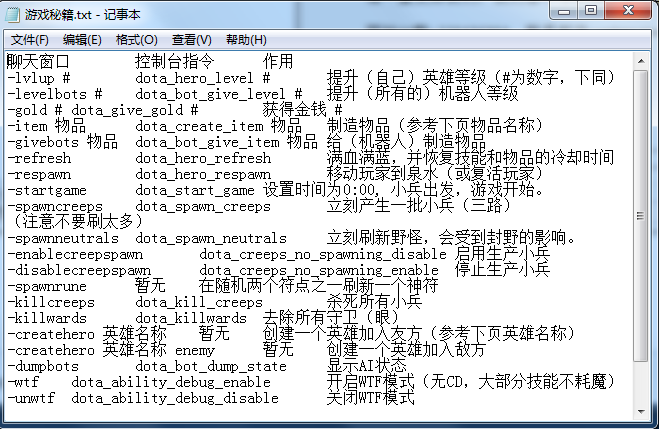Viewport: 659px width, 429px height.
Task: Click the text '启用生产小兵'
Action: (x=502, y=254)
